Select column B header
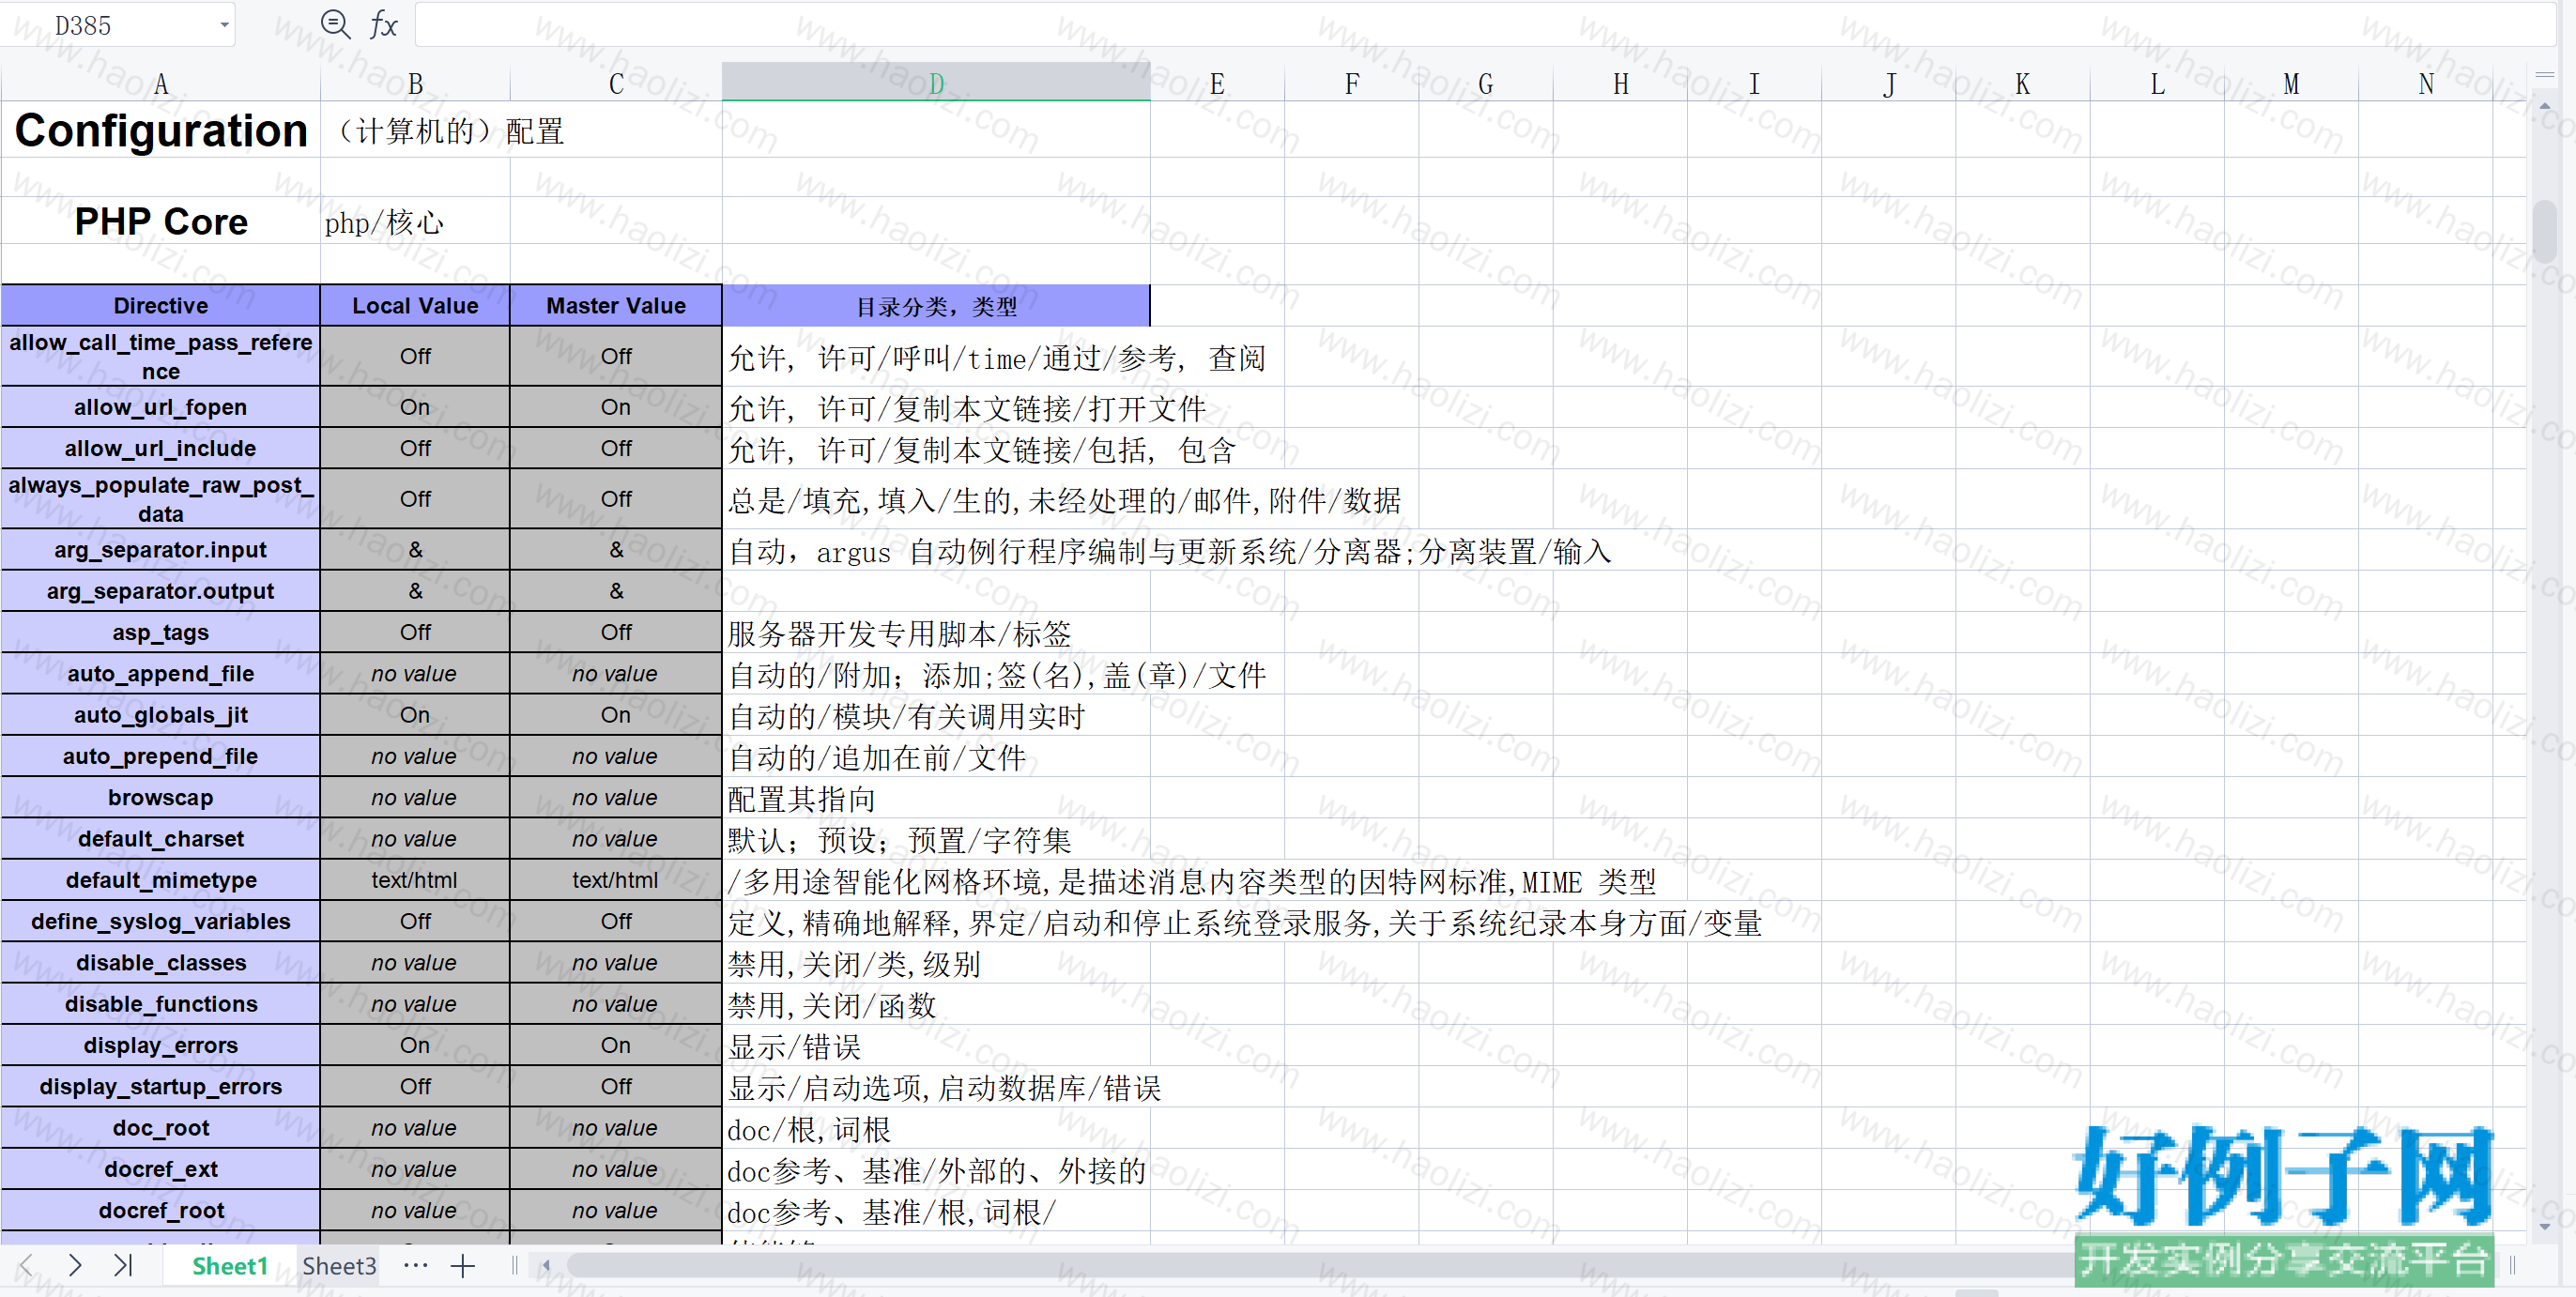Screen dimensions: 2576x1297 click(415, 83)
